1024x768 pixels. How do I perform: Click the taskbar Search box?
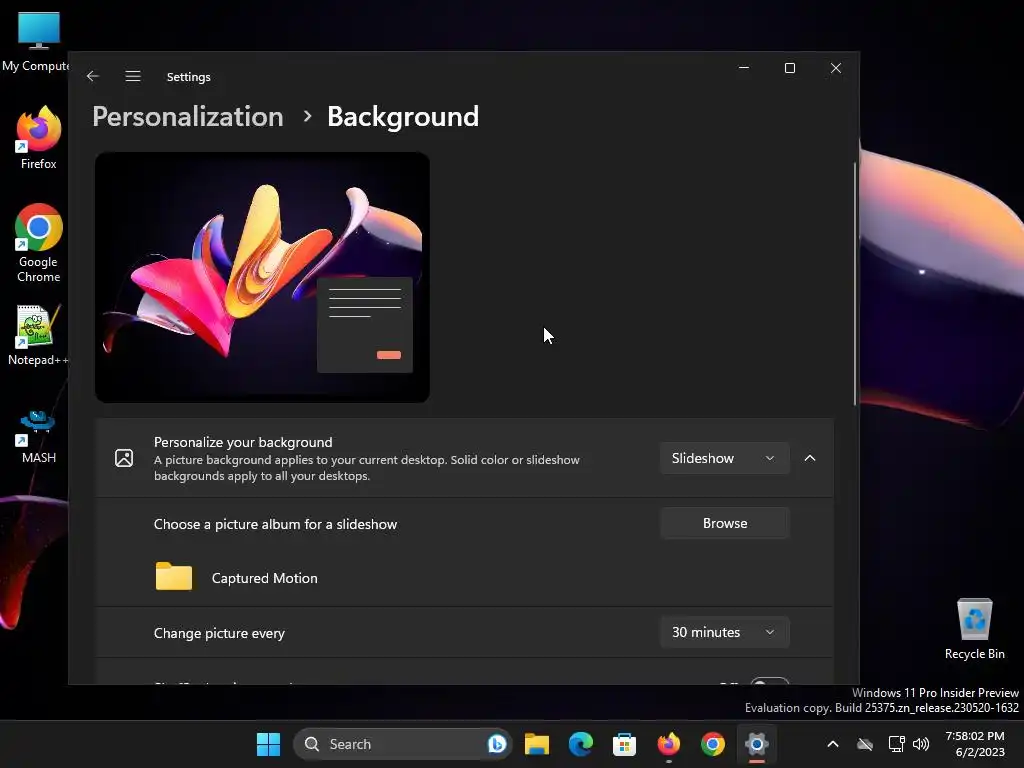[x=403, y=744]
